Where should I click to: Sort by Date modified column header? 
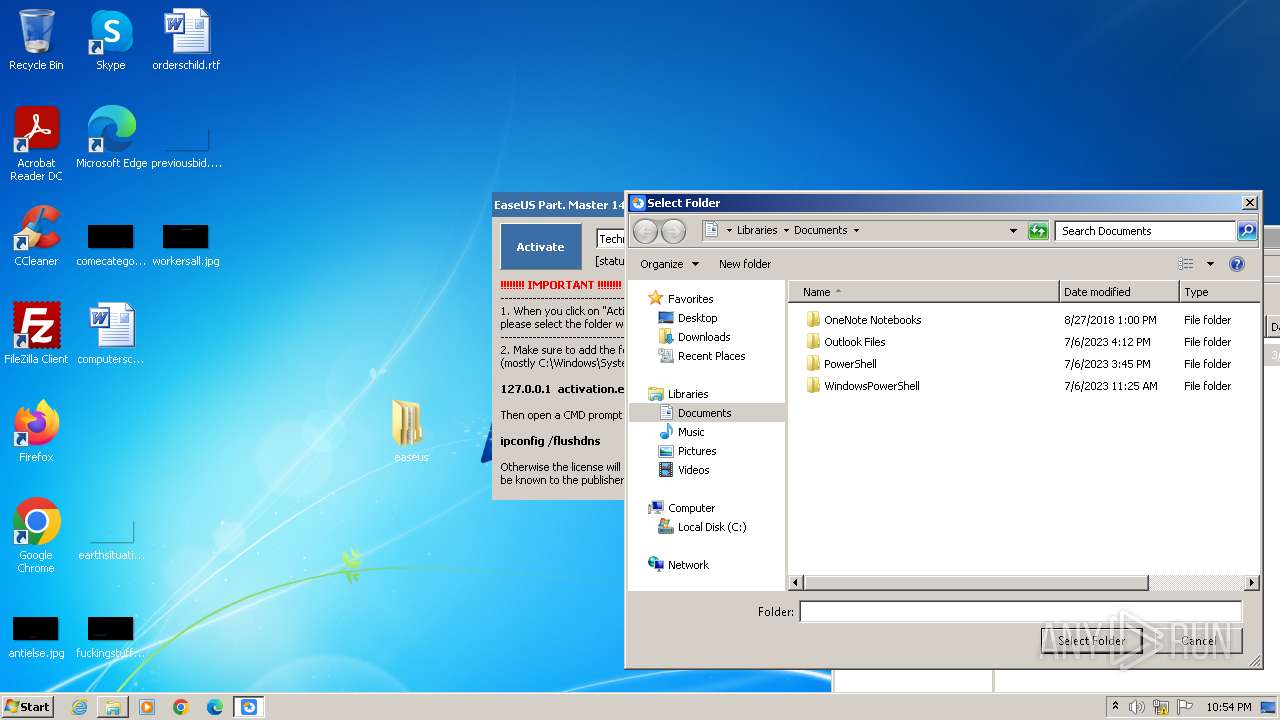coord(1119,292)
